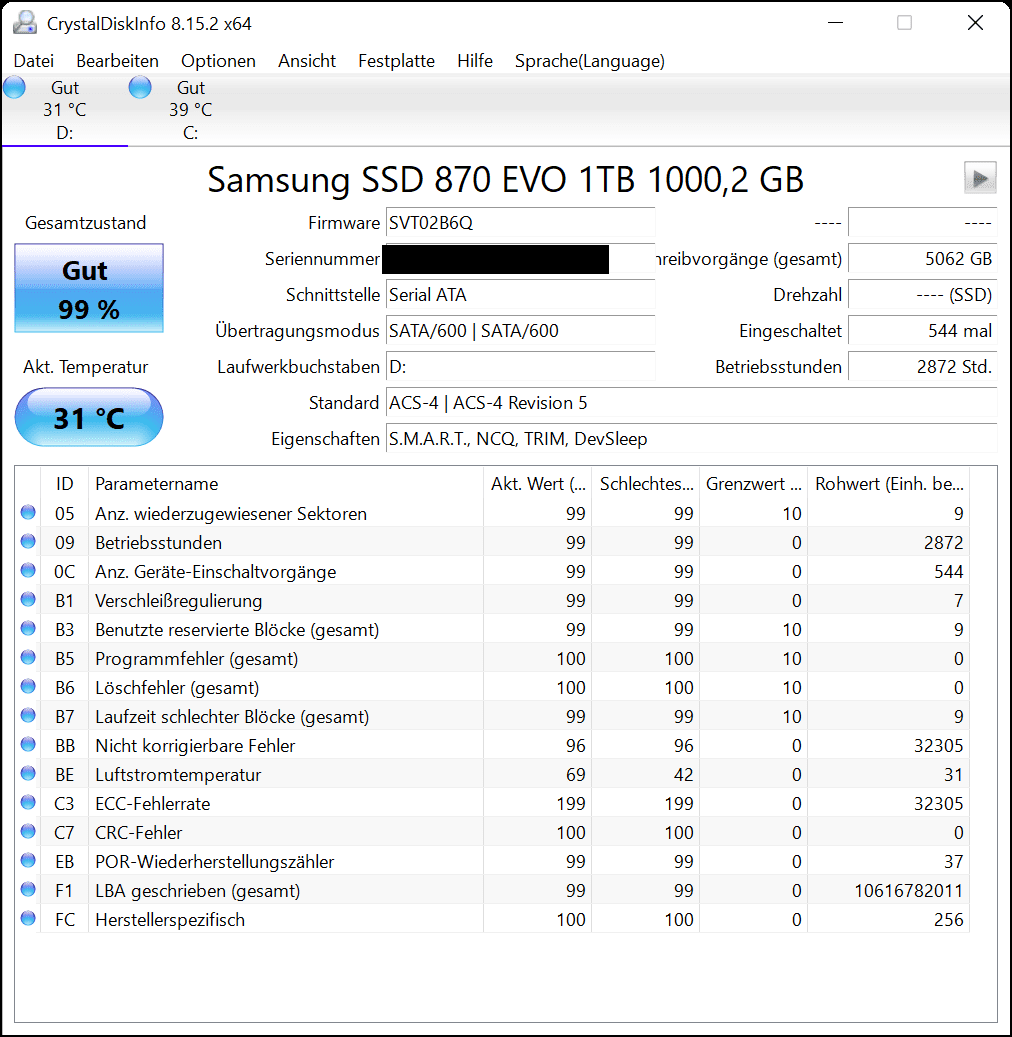
Task: Click the 5062 GB total writes field
Action: [923, 259]
